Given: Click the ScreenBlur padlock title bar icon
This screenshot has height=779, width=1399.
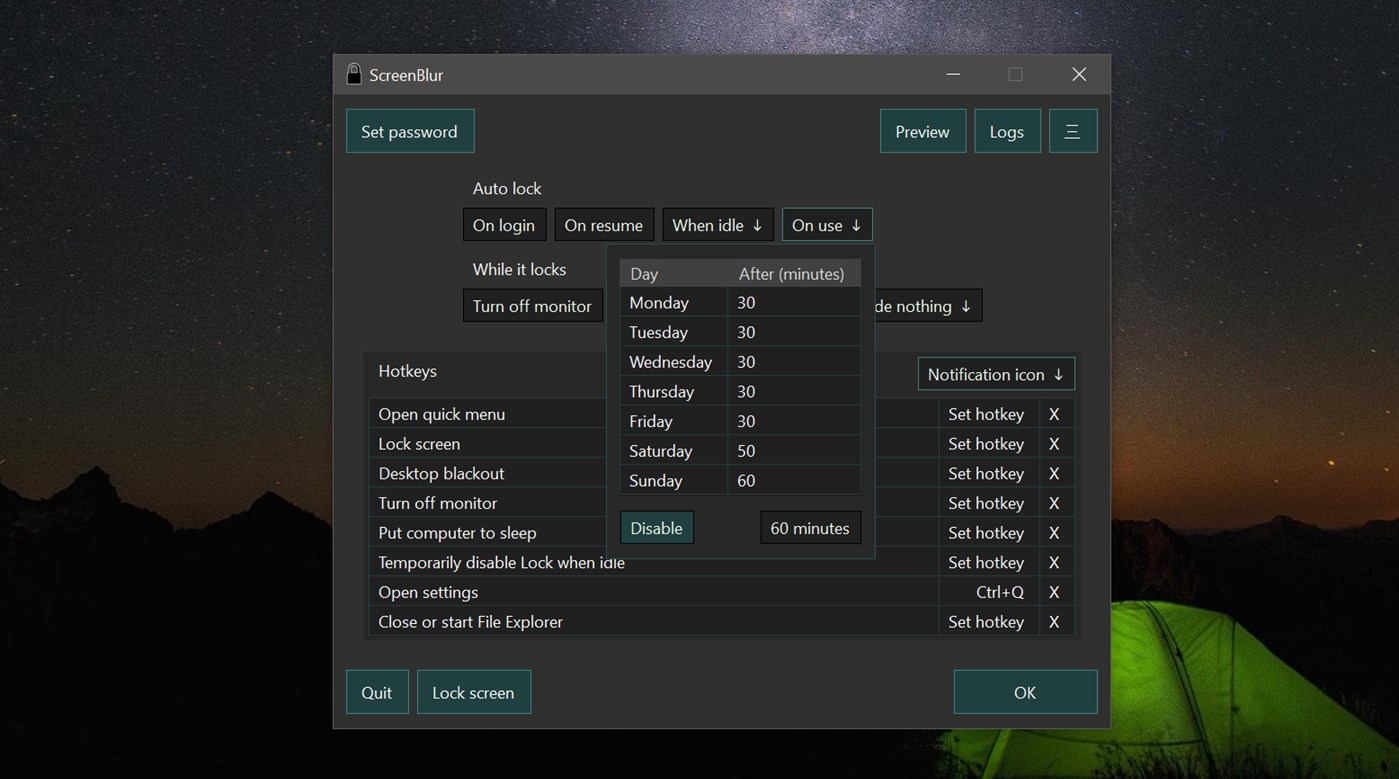Looking at the screenshot, I should point(353,73).
